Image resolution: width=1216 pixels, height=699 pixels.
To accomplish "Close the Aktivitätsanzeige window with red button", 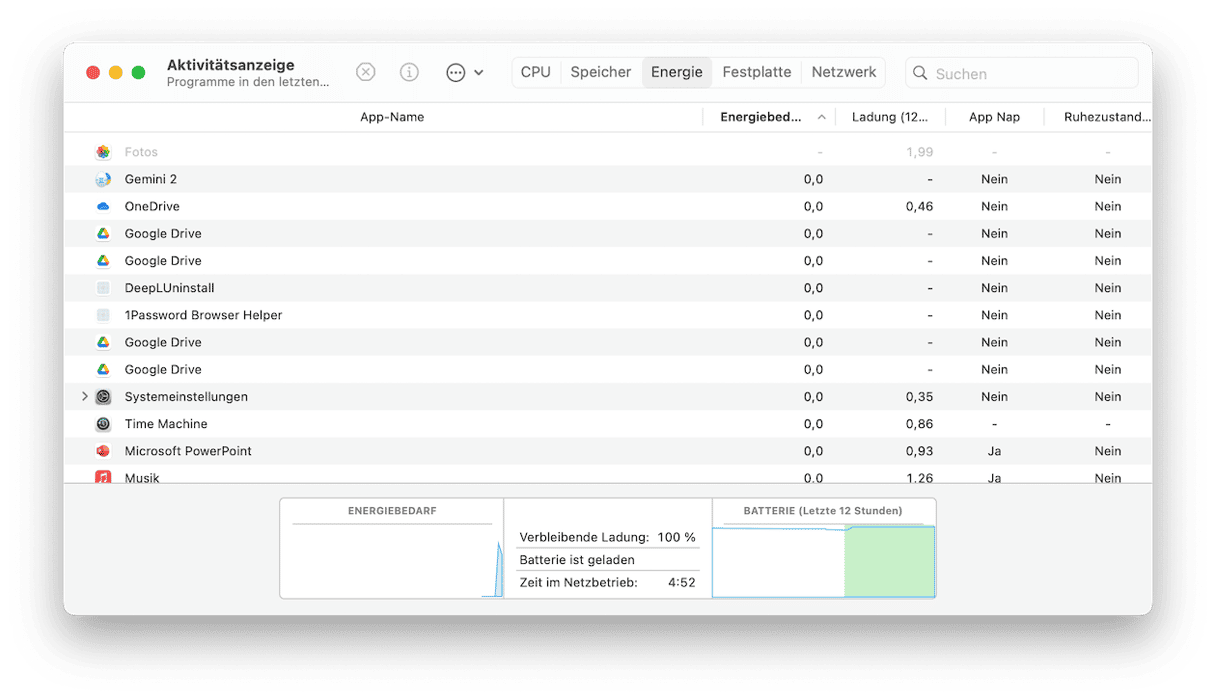I will (93, 73).
